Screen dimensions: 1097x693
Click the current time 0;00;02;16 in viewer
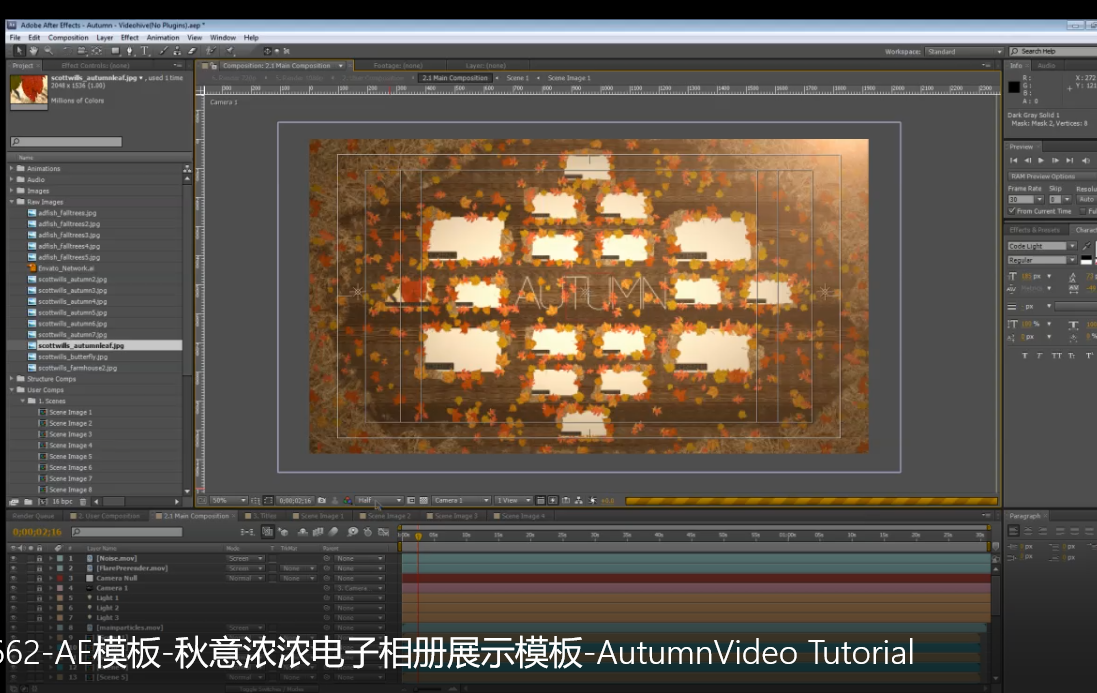[x=295, y=501]
